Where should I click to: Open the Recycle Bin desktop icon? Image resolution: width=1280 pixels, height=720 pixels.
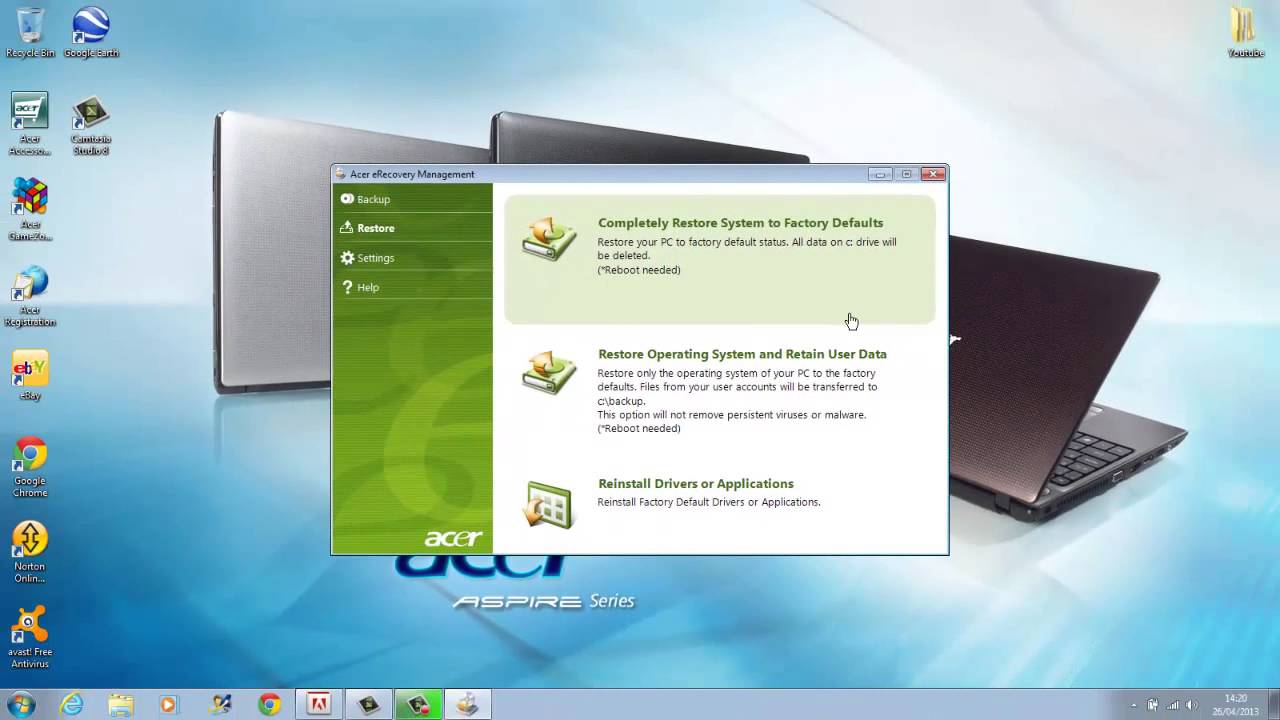(30, 33)
